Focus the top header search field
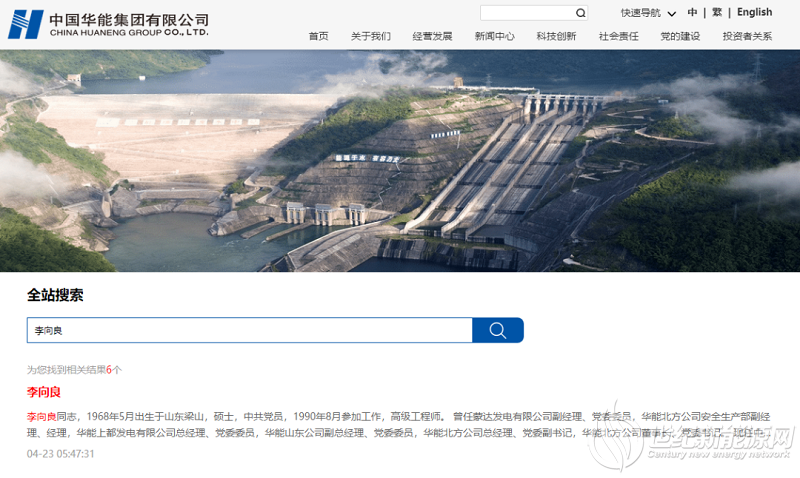This screenshot has height=478, width=800. pyautogui.click(x=527, y=13)
